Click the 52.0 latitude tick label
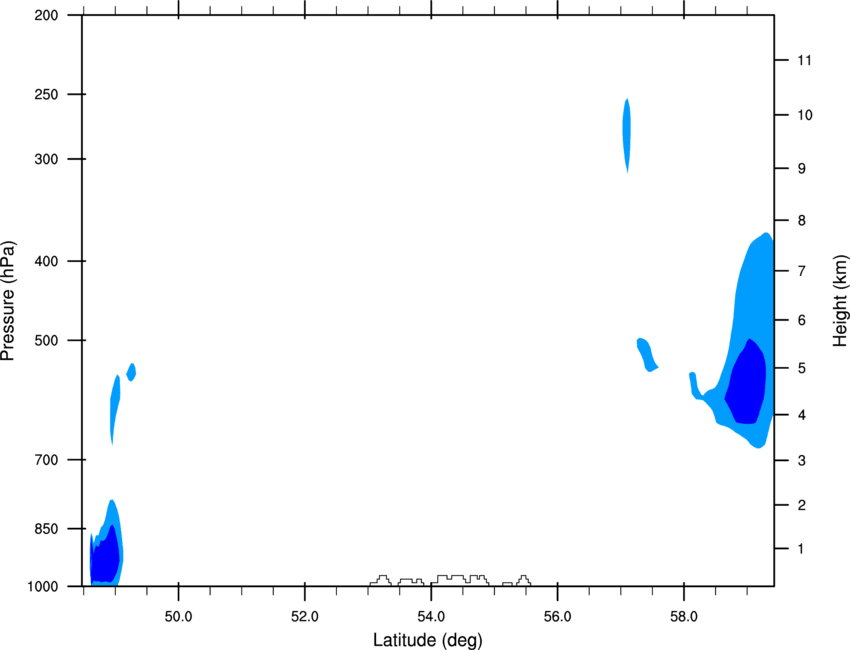This screenshot has width=850, height=650. pos(305,616)
